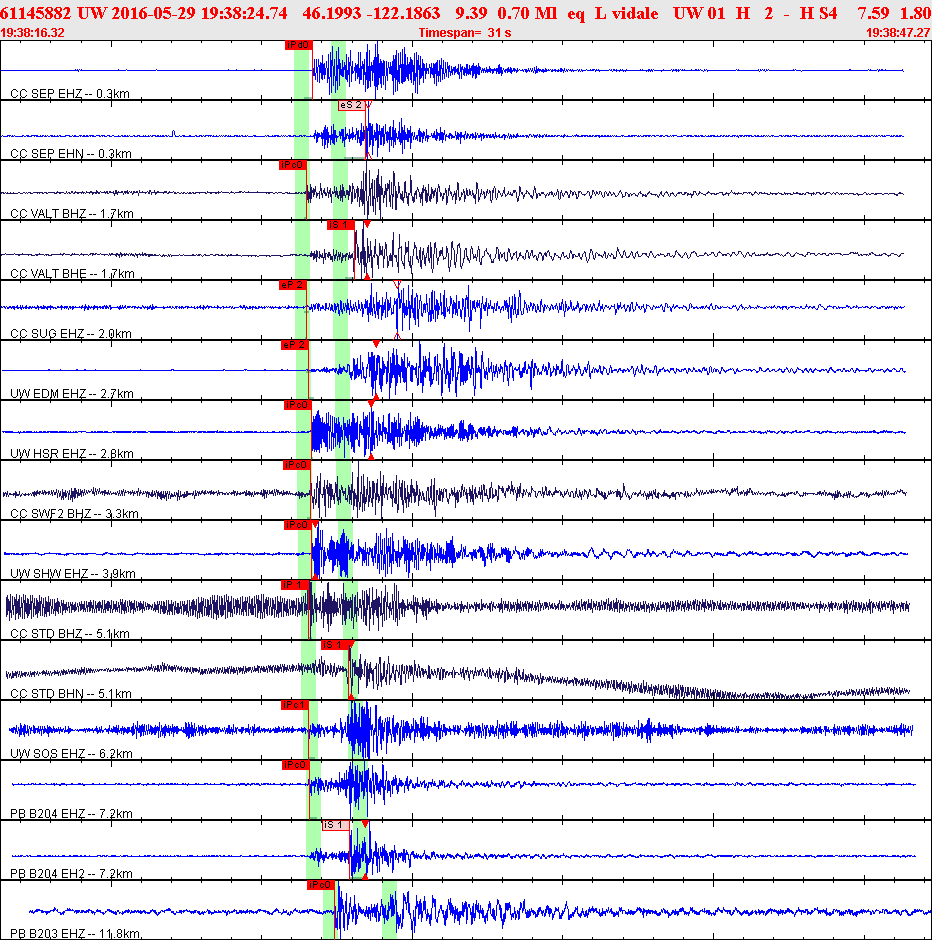Image resolution: width=932 pixels, height=940 pixels.
Task: Click the 'PB B203 EHZ -- 11.8km' label
Action: (76, 933)
